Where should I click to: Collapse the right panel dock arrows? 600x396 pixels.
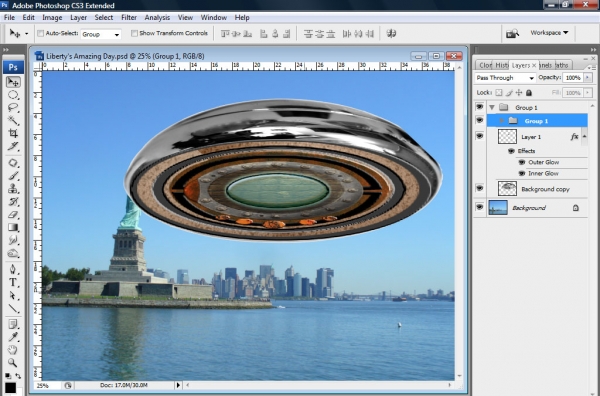point(593,50)
